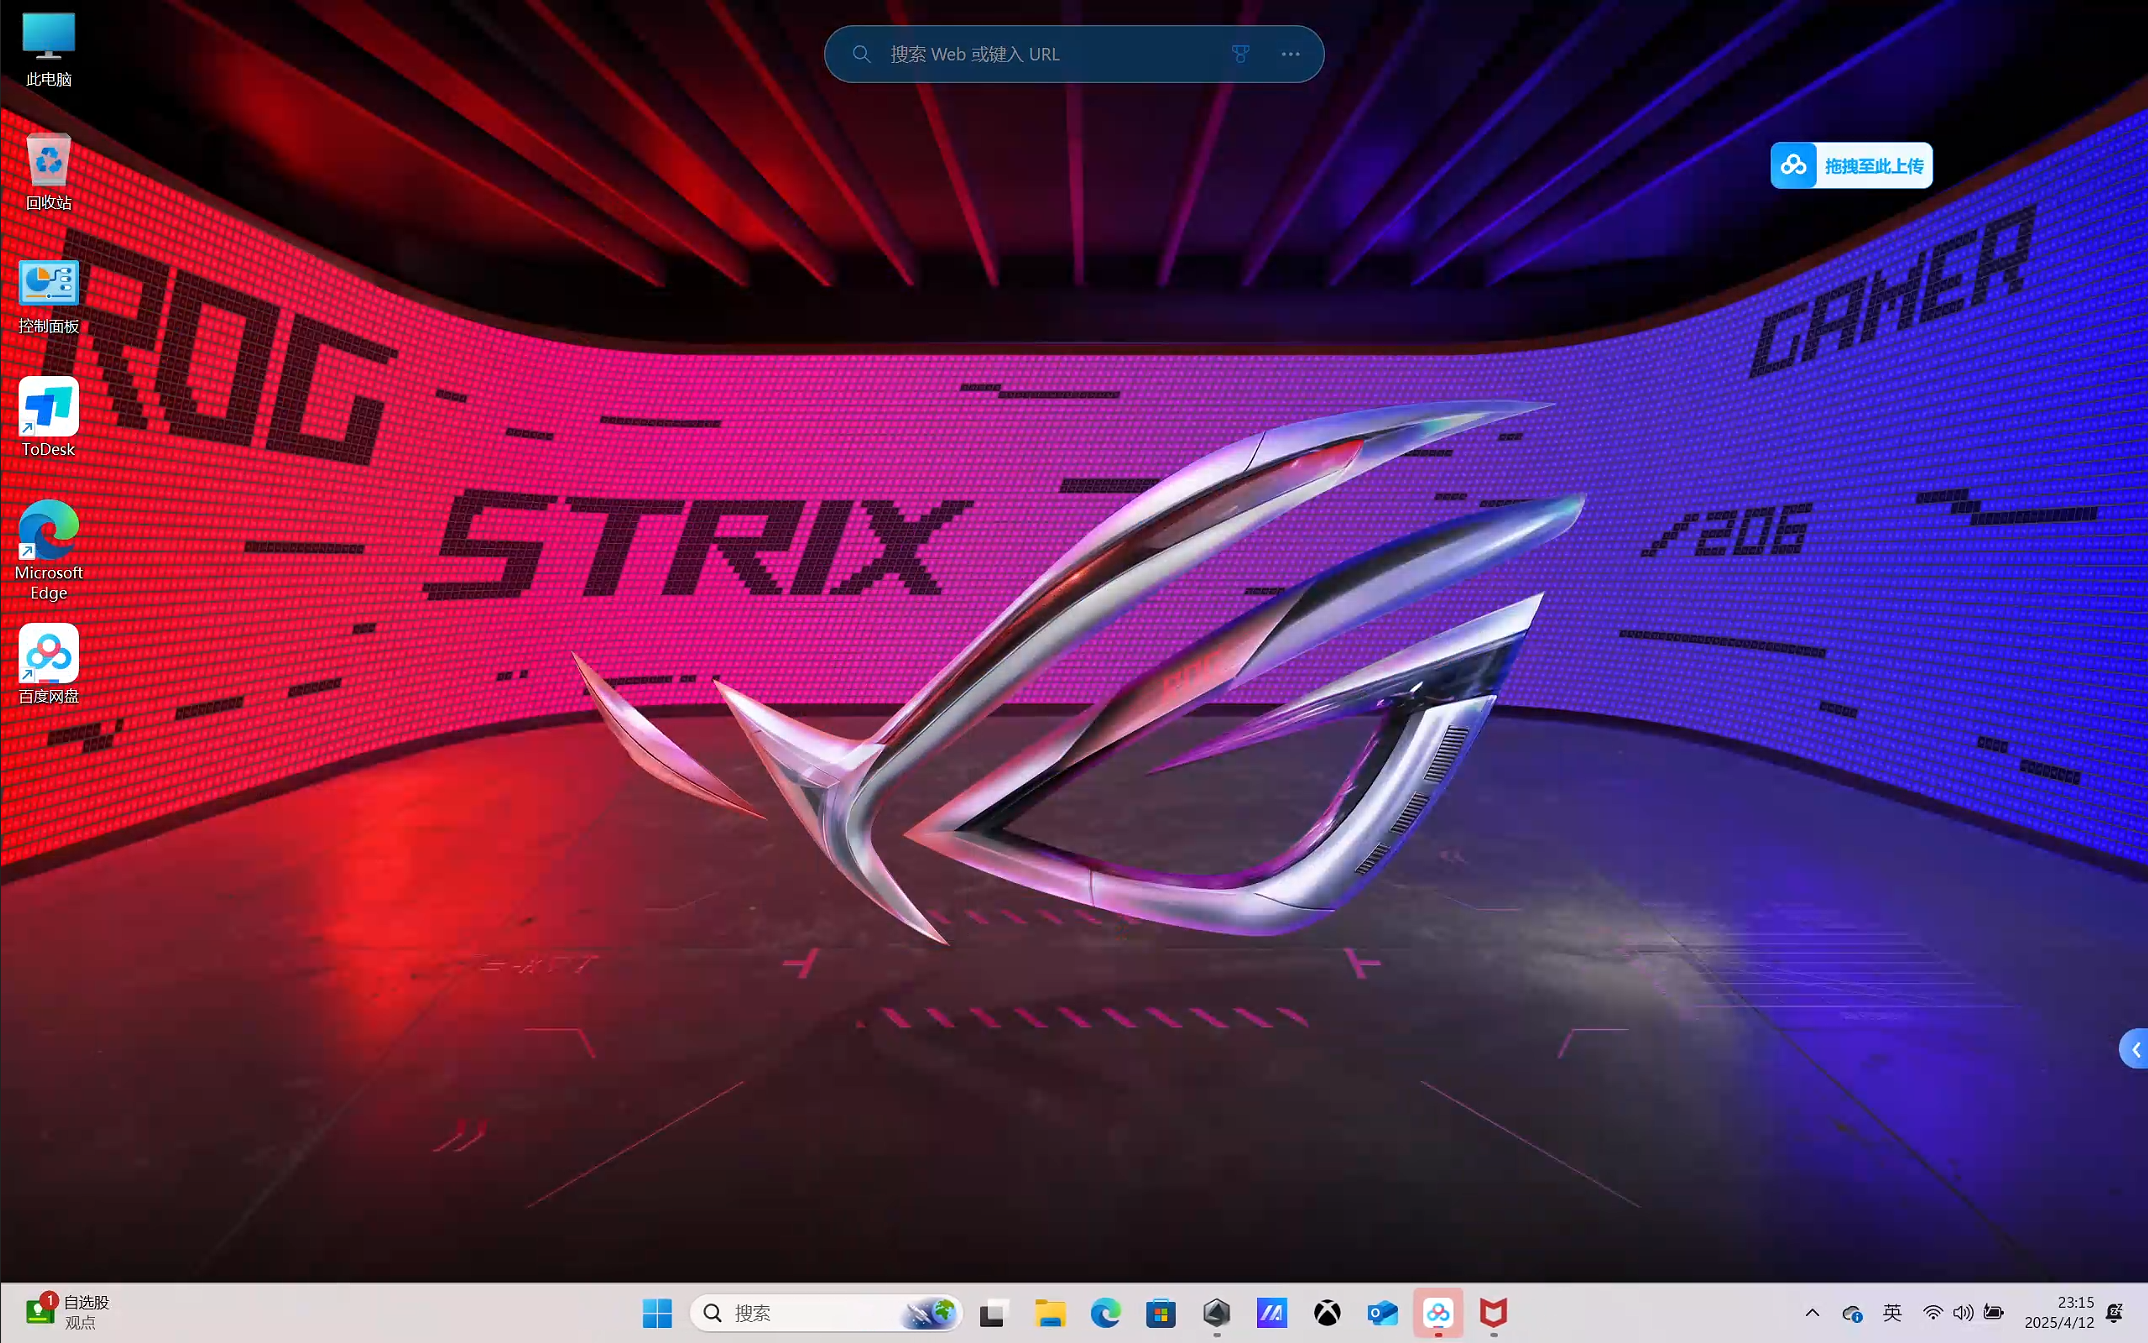Toggle the 英 input method indicator
Screen dimensions: 2148x1343
[x=1891, y=1312]
